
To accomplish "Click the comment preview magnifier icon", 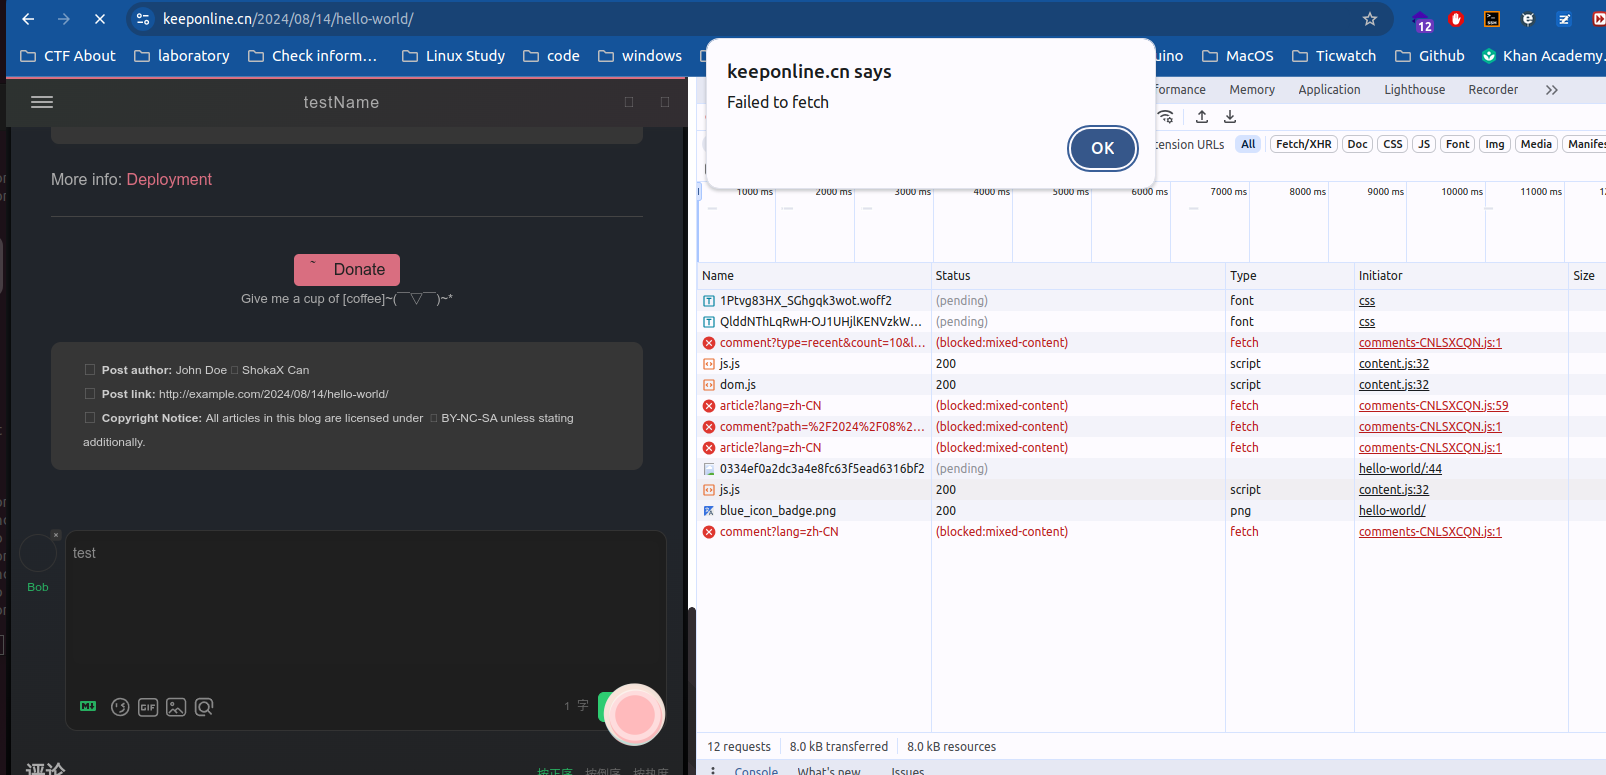I will (x=204, y=707).
